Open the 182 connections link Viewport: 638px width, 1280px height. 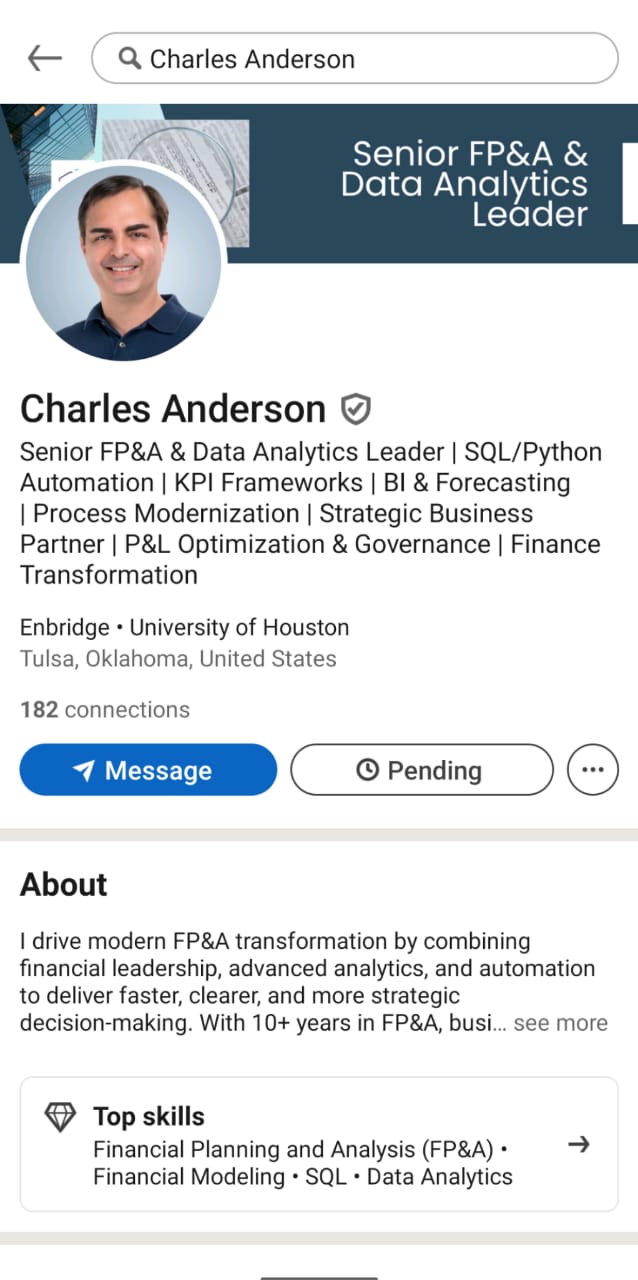105,710
